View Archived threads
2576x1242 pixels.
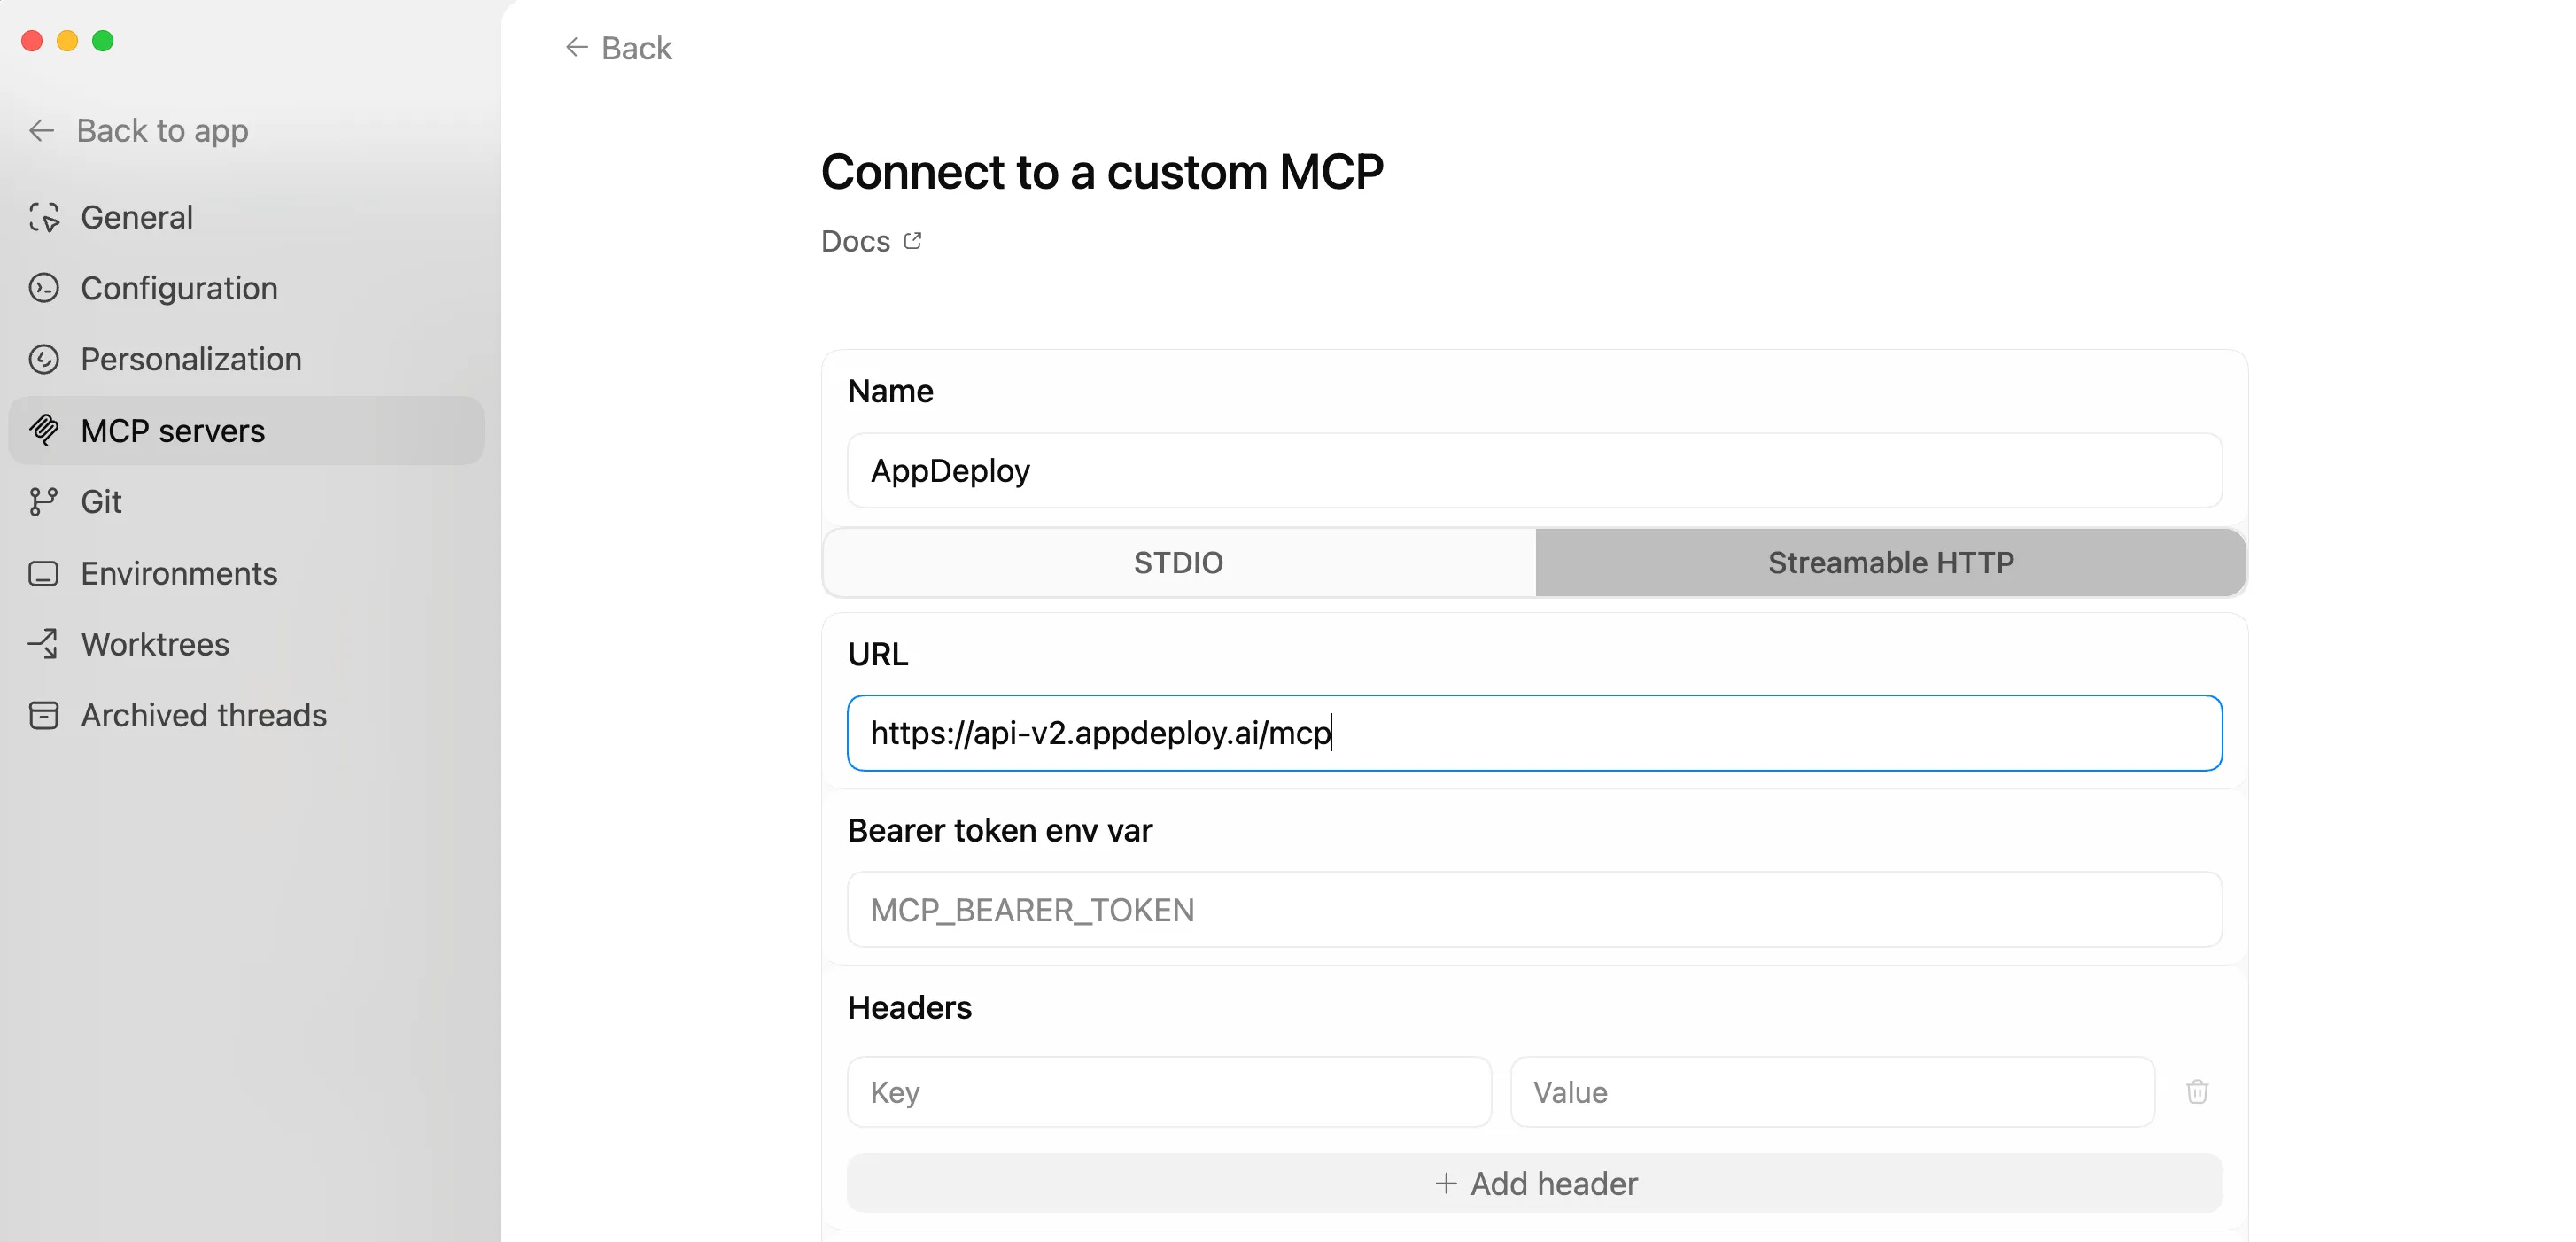tap(203, 715)
